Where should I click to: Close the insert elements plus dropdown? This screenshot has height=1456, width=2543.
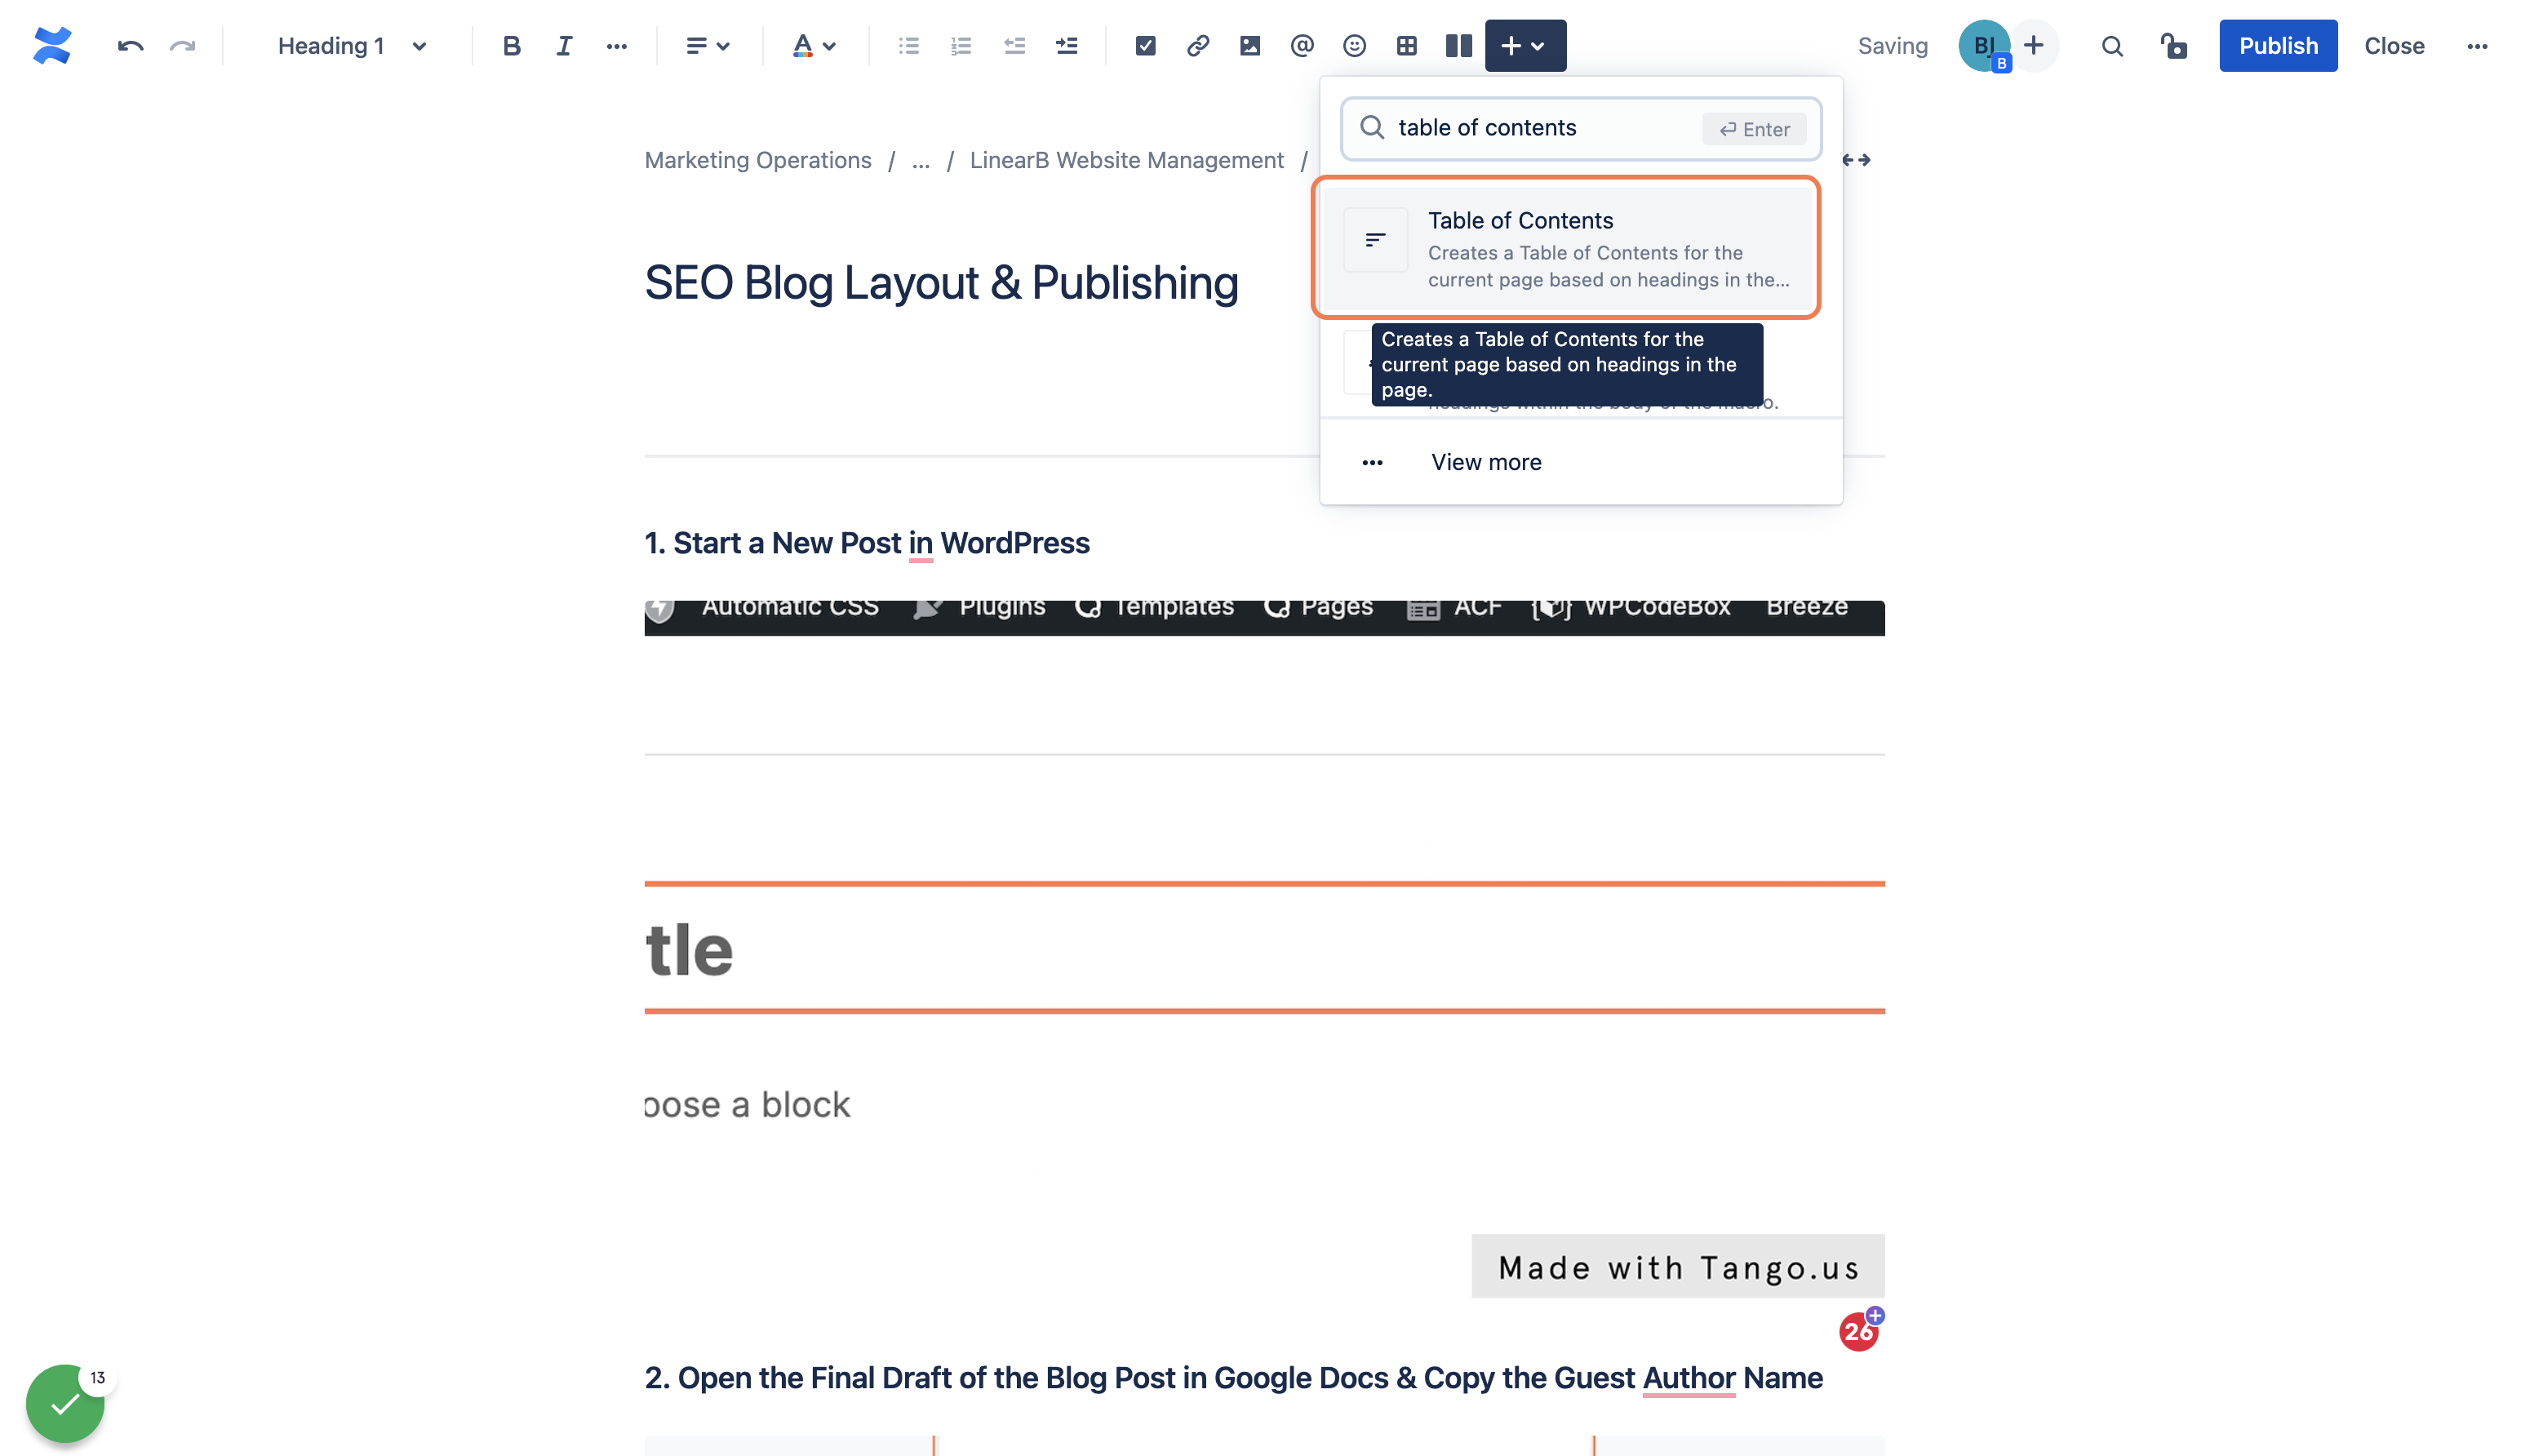pos(1525,46)
